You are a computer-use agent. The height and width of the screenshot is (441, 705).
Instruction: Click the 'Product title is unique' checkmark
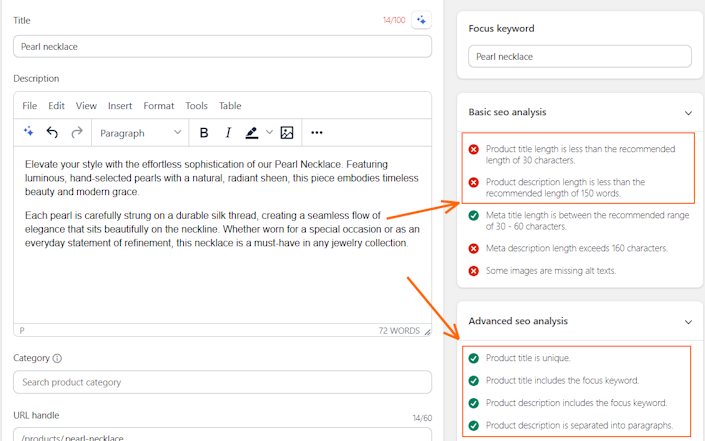click(x=473, y=358)
